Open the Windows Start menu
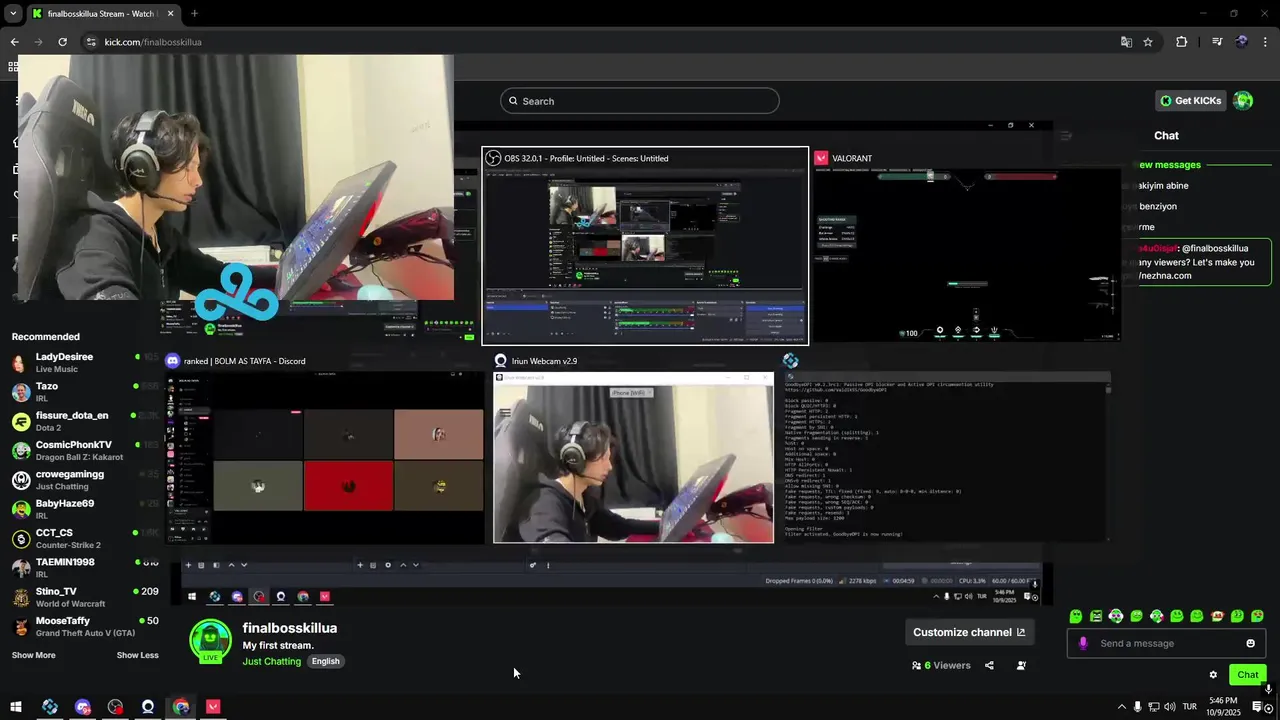1280x720 pixels. [x=16, y=707]
